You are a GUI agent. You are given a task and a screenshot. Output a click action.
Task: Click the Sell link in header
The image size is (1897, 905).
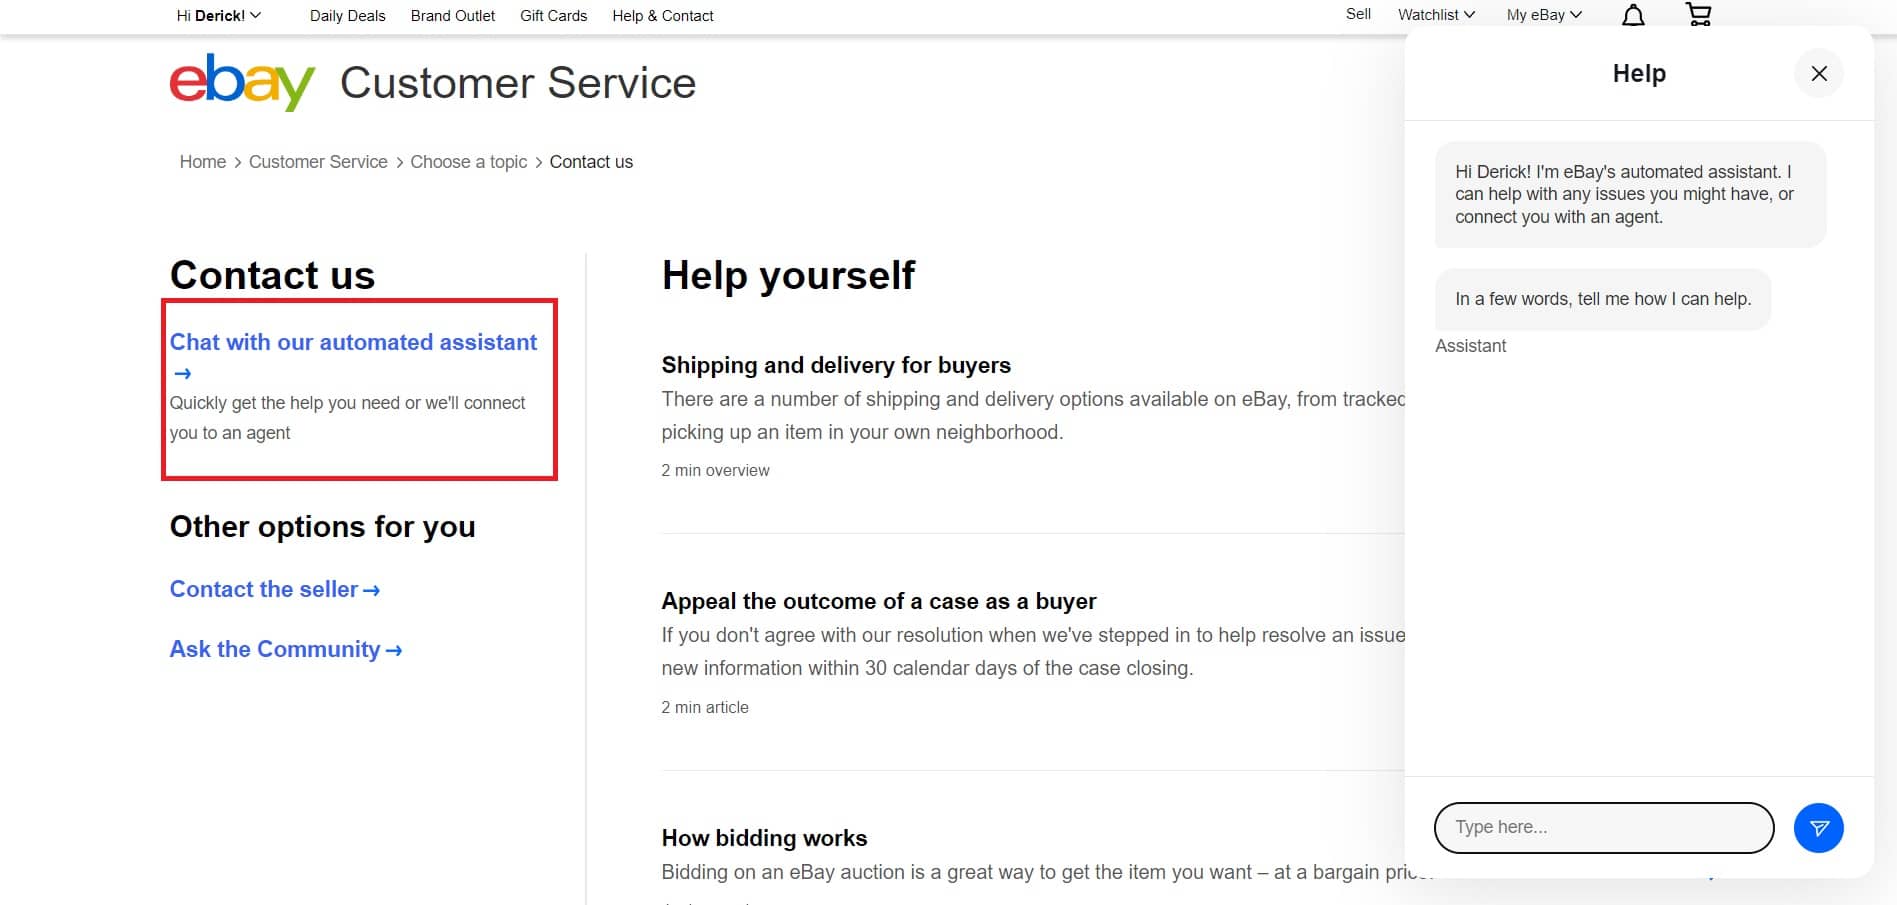pos(1358,14)
